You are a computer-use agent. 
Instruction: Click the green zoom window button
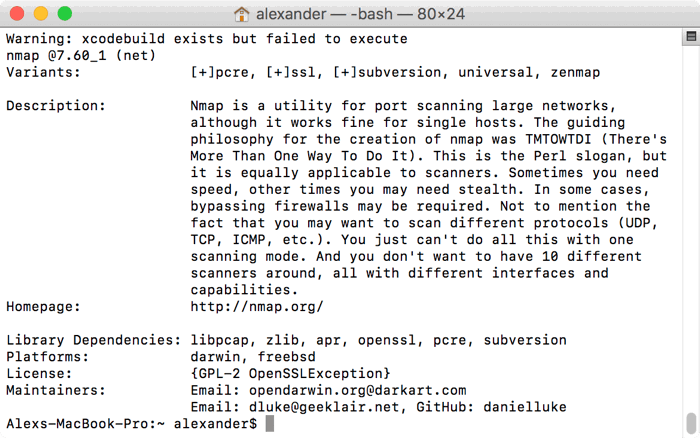[65, 14]
